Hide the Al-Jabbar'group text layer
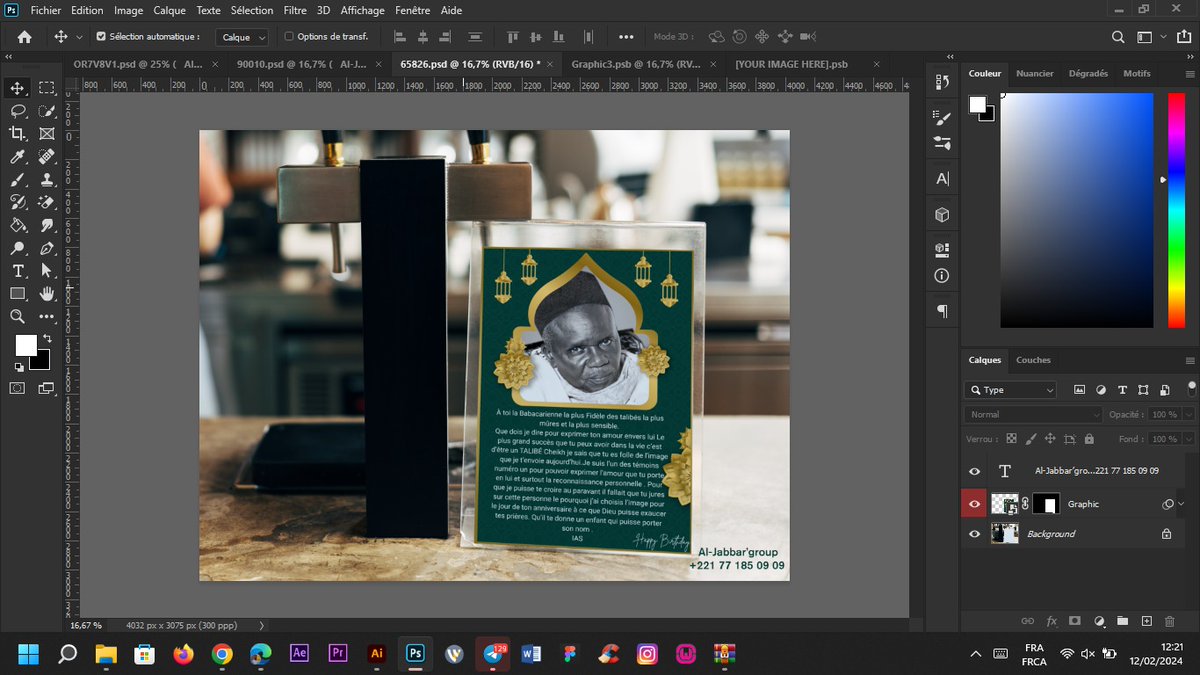The width and height of the screenshot is (1200, 675). [x=975, y=471]
